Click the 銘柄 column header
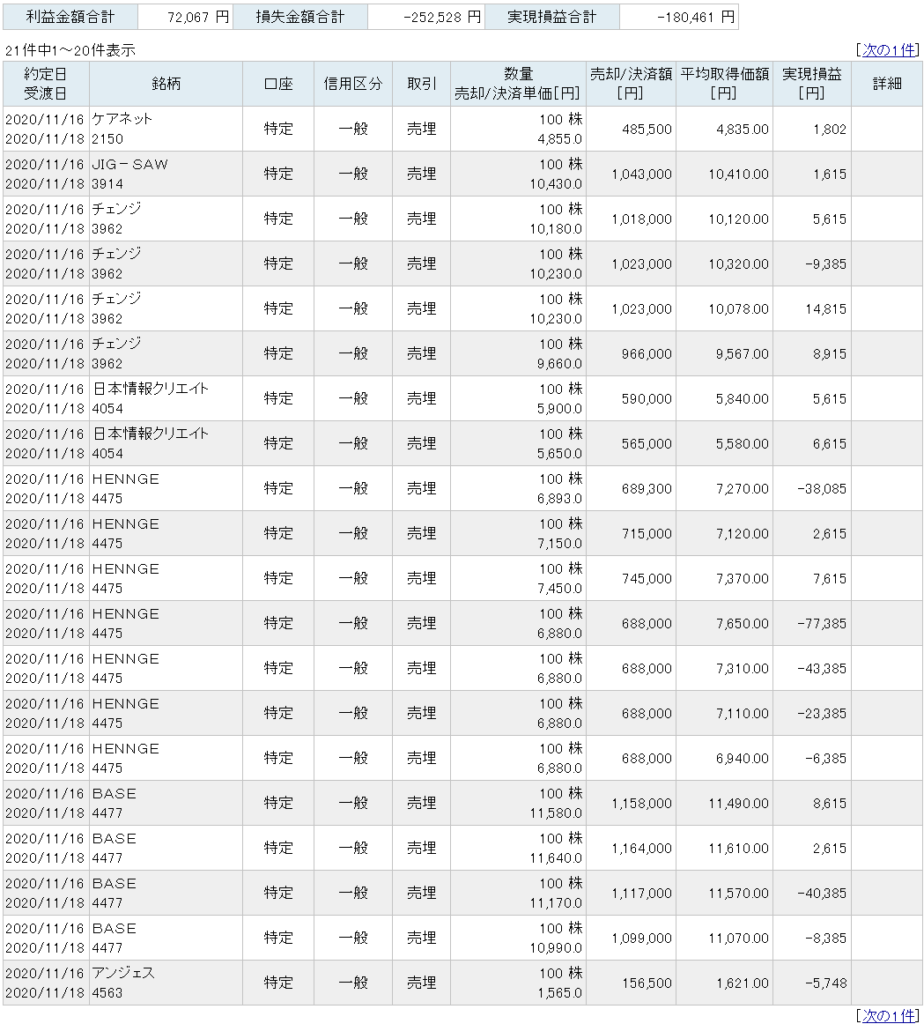The width and height of the screenshot is (924, 1024). (166, 84)
